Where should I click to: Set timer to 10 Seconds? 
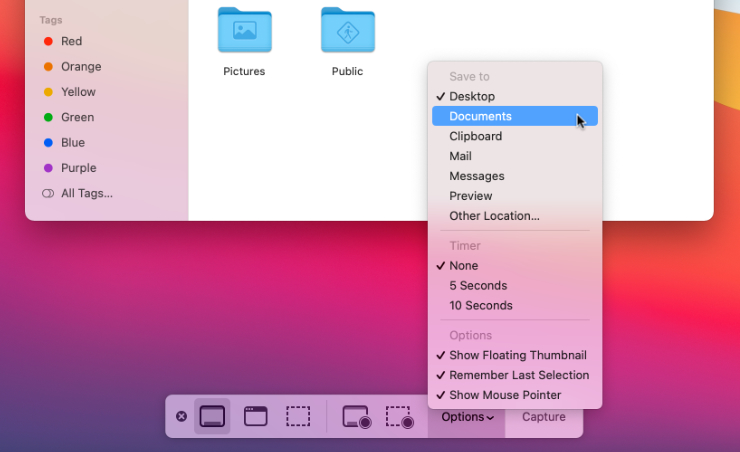coord(515,305)
